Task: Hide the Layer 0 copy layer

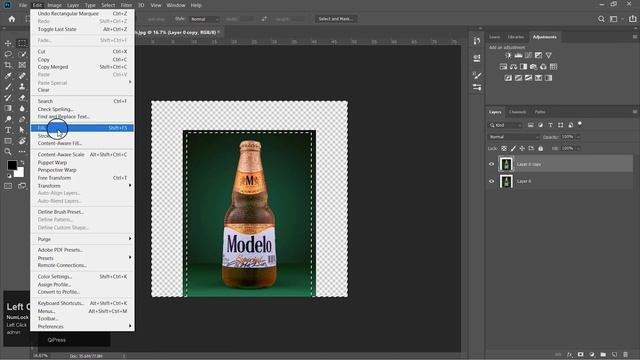Action: (x=491, y=164)
